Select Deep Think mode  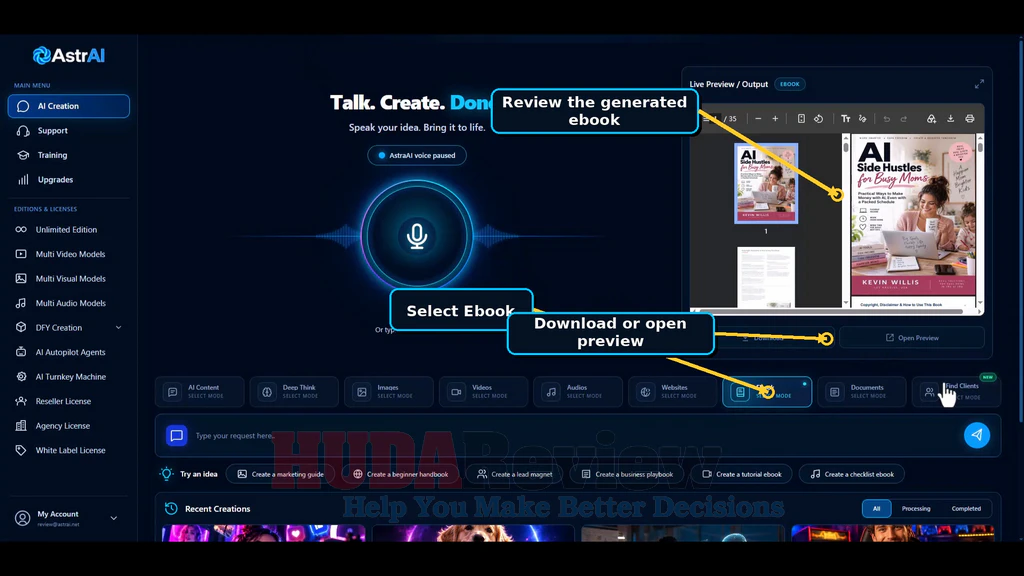(x=295, y=392)
